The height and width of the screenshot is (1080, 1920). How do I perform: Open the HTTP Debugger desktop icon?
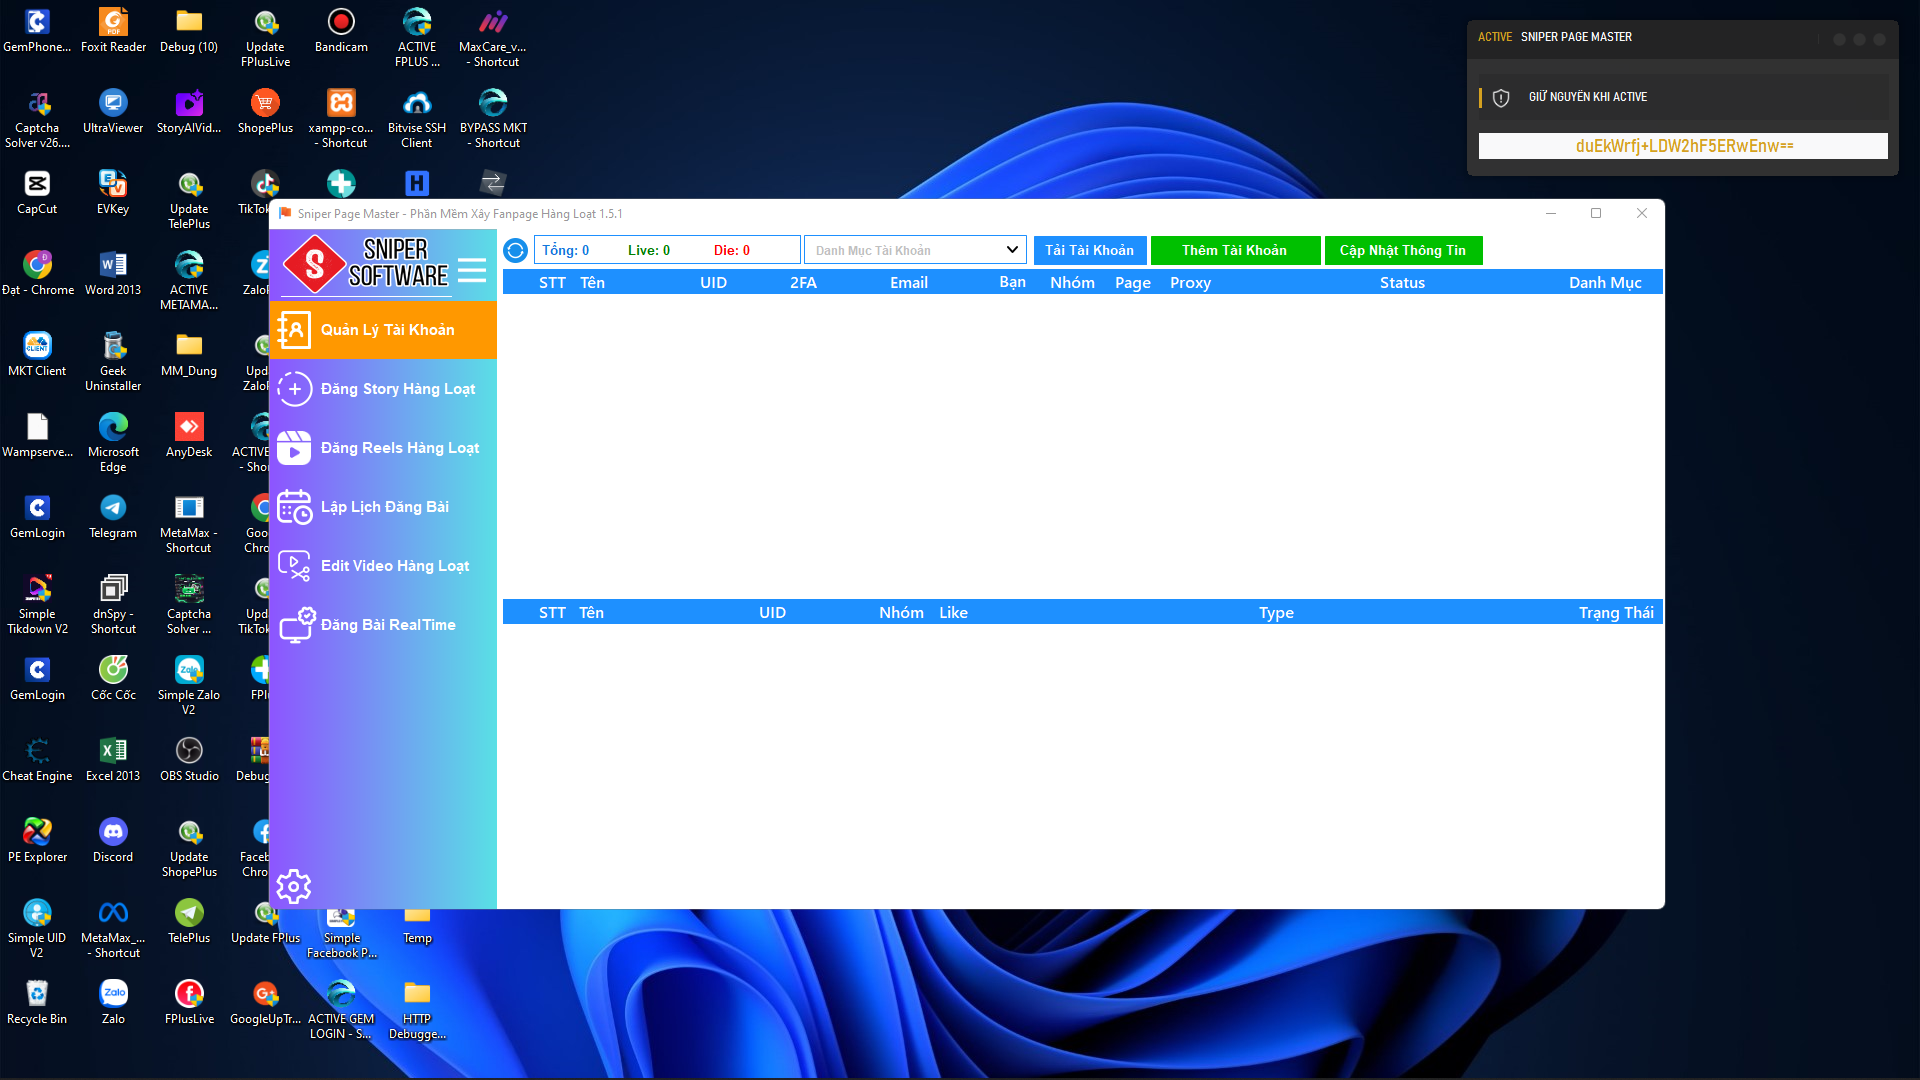tap(417, 1011)
